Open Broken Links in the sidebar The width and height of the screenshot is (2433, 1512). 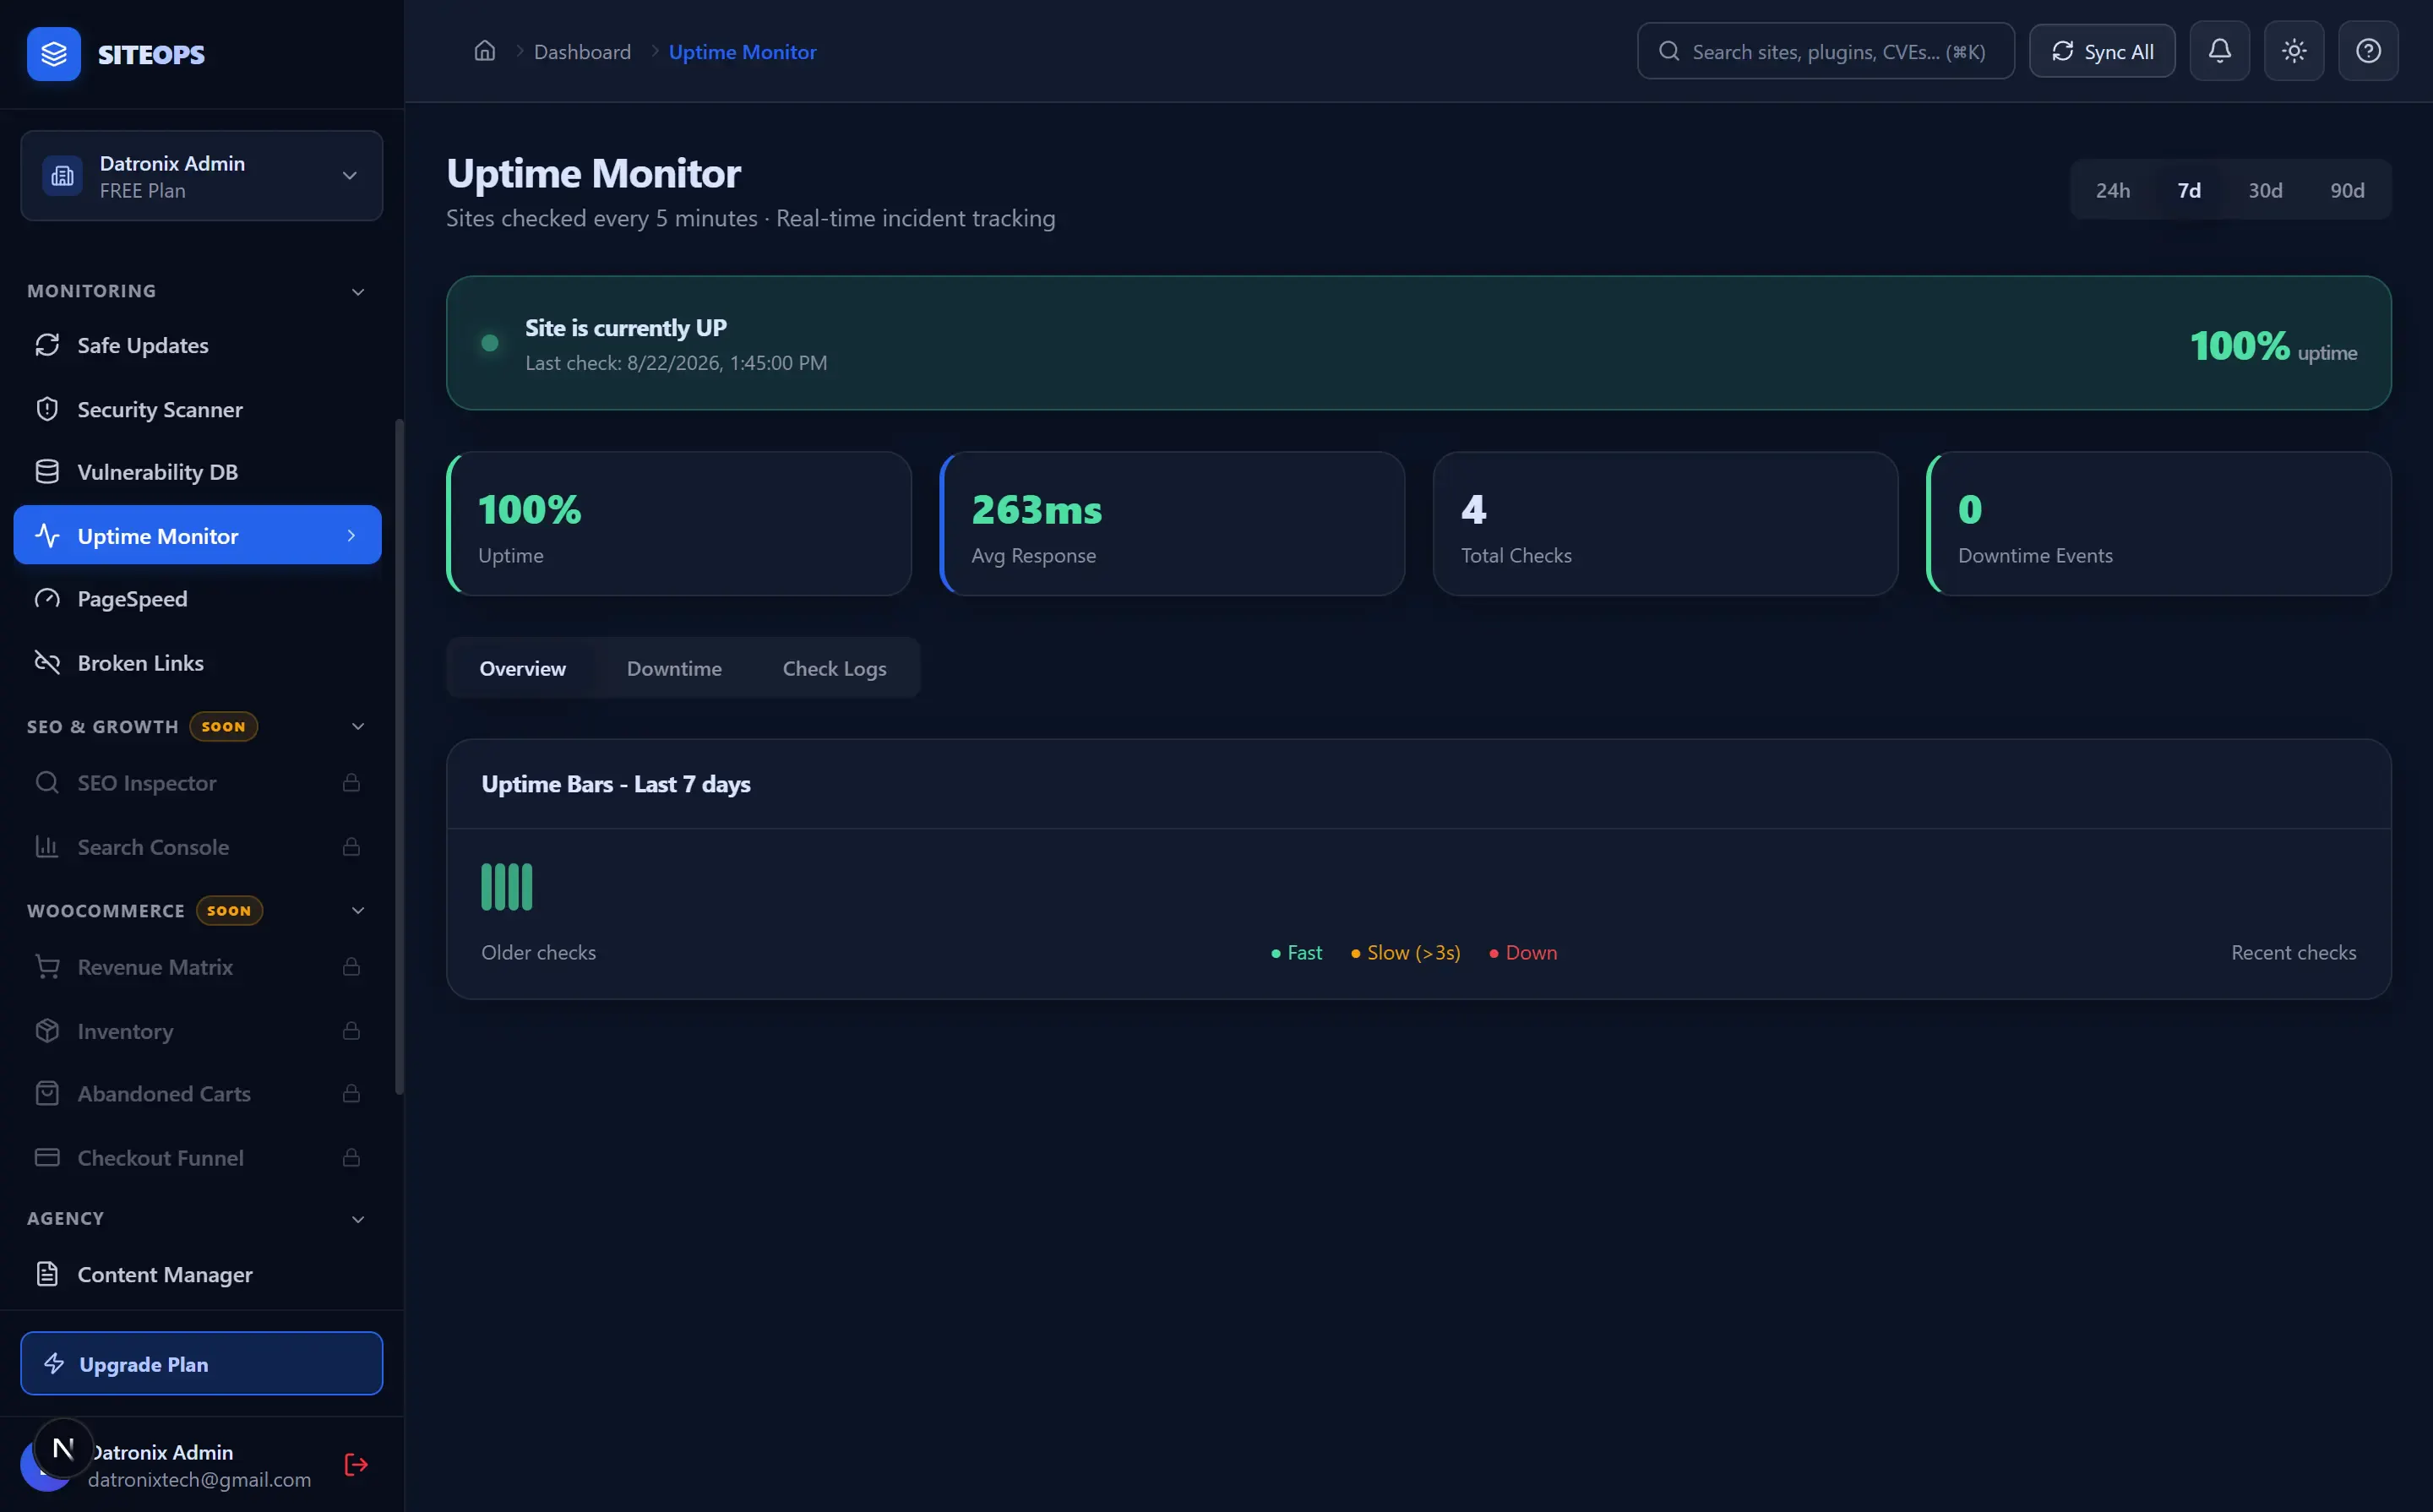pos(197,663)
